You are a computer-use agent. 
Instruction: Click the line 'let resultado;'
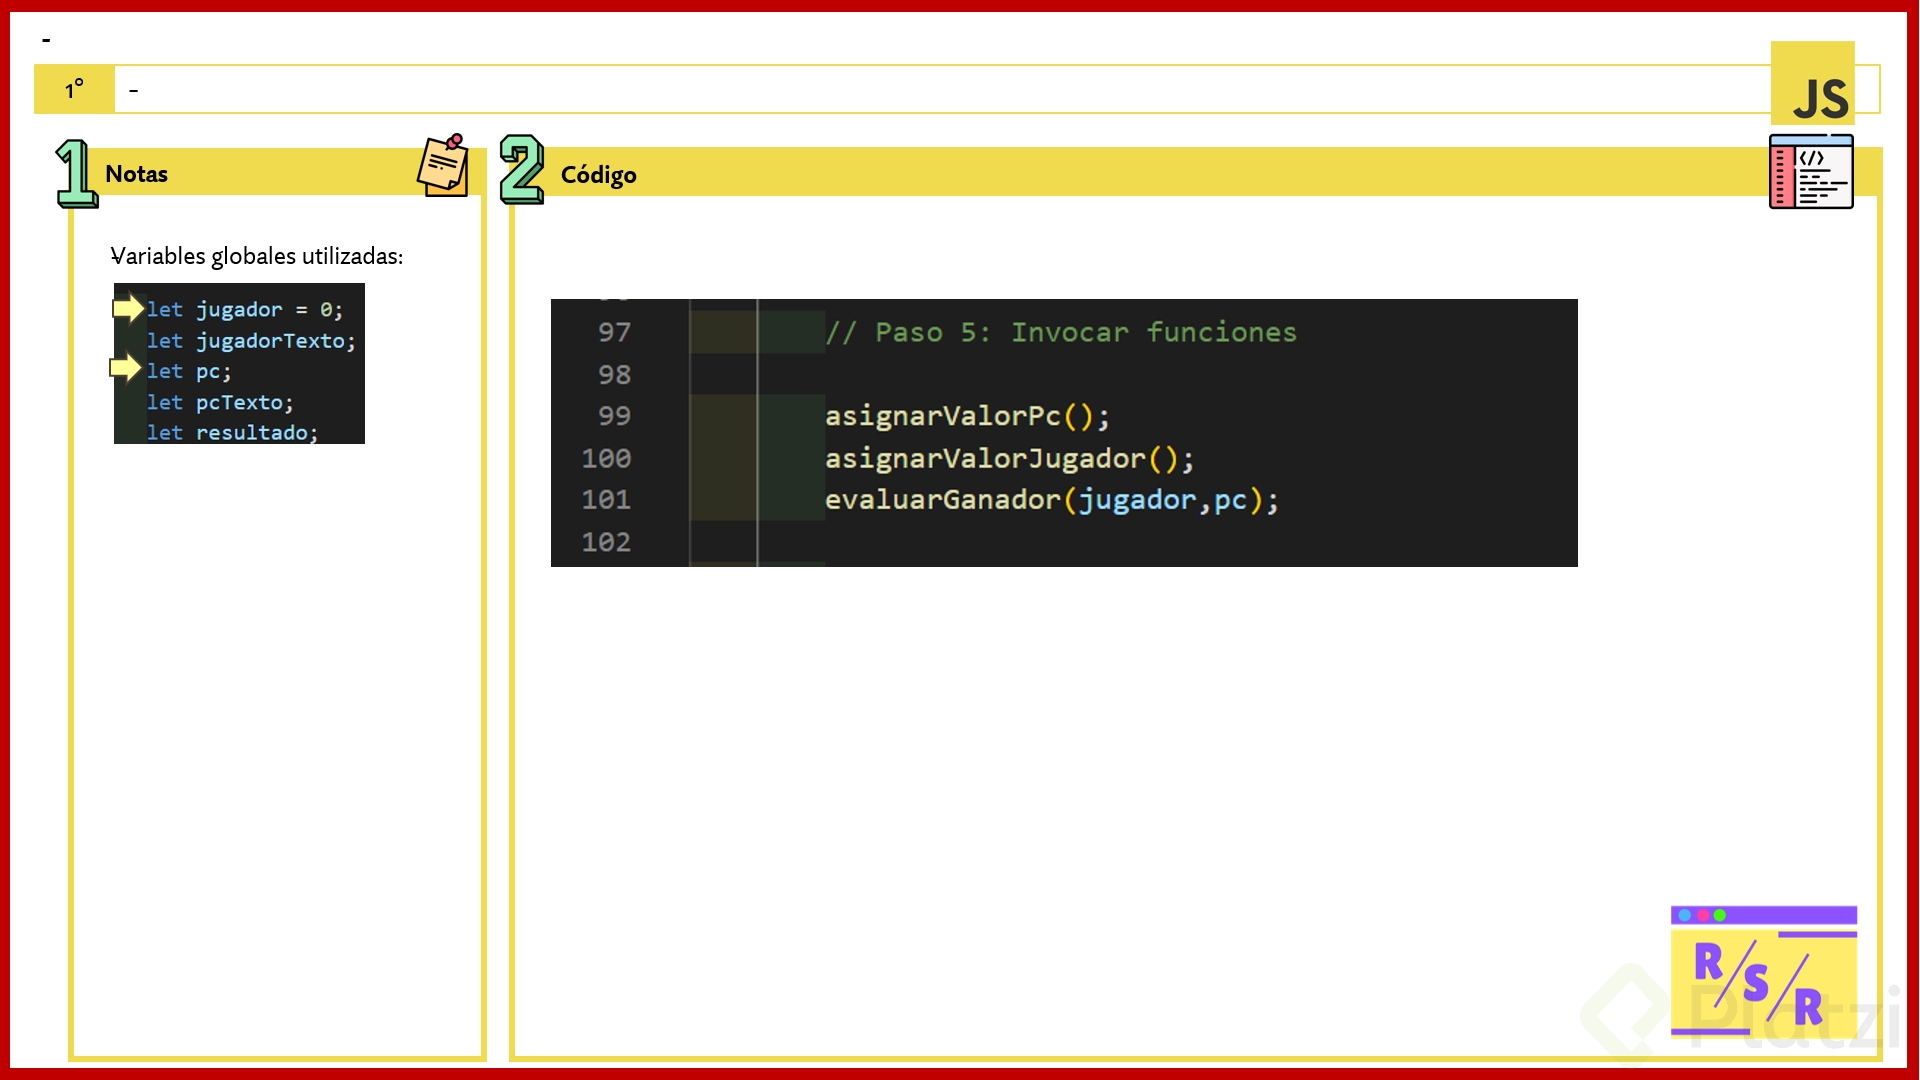[232, 433]
